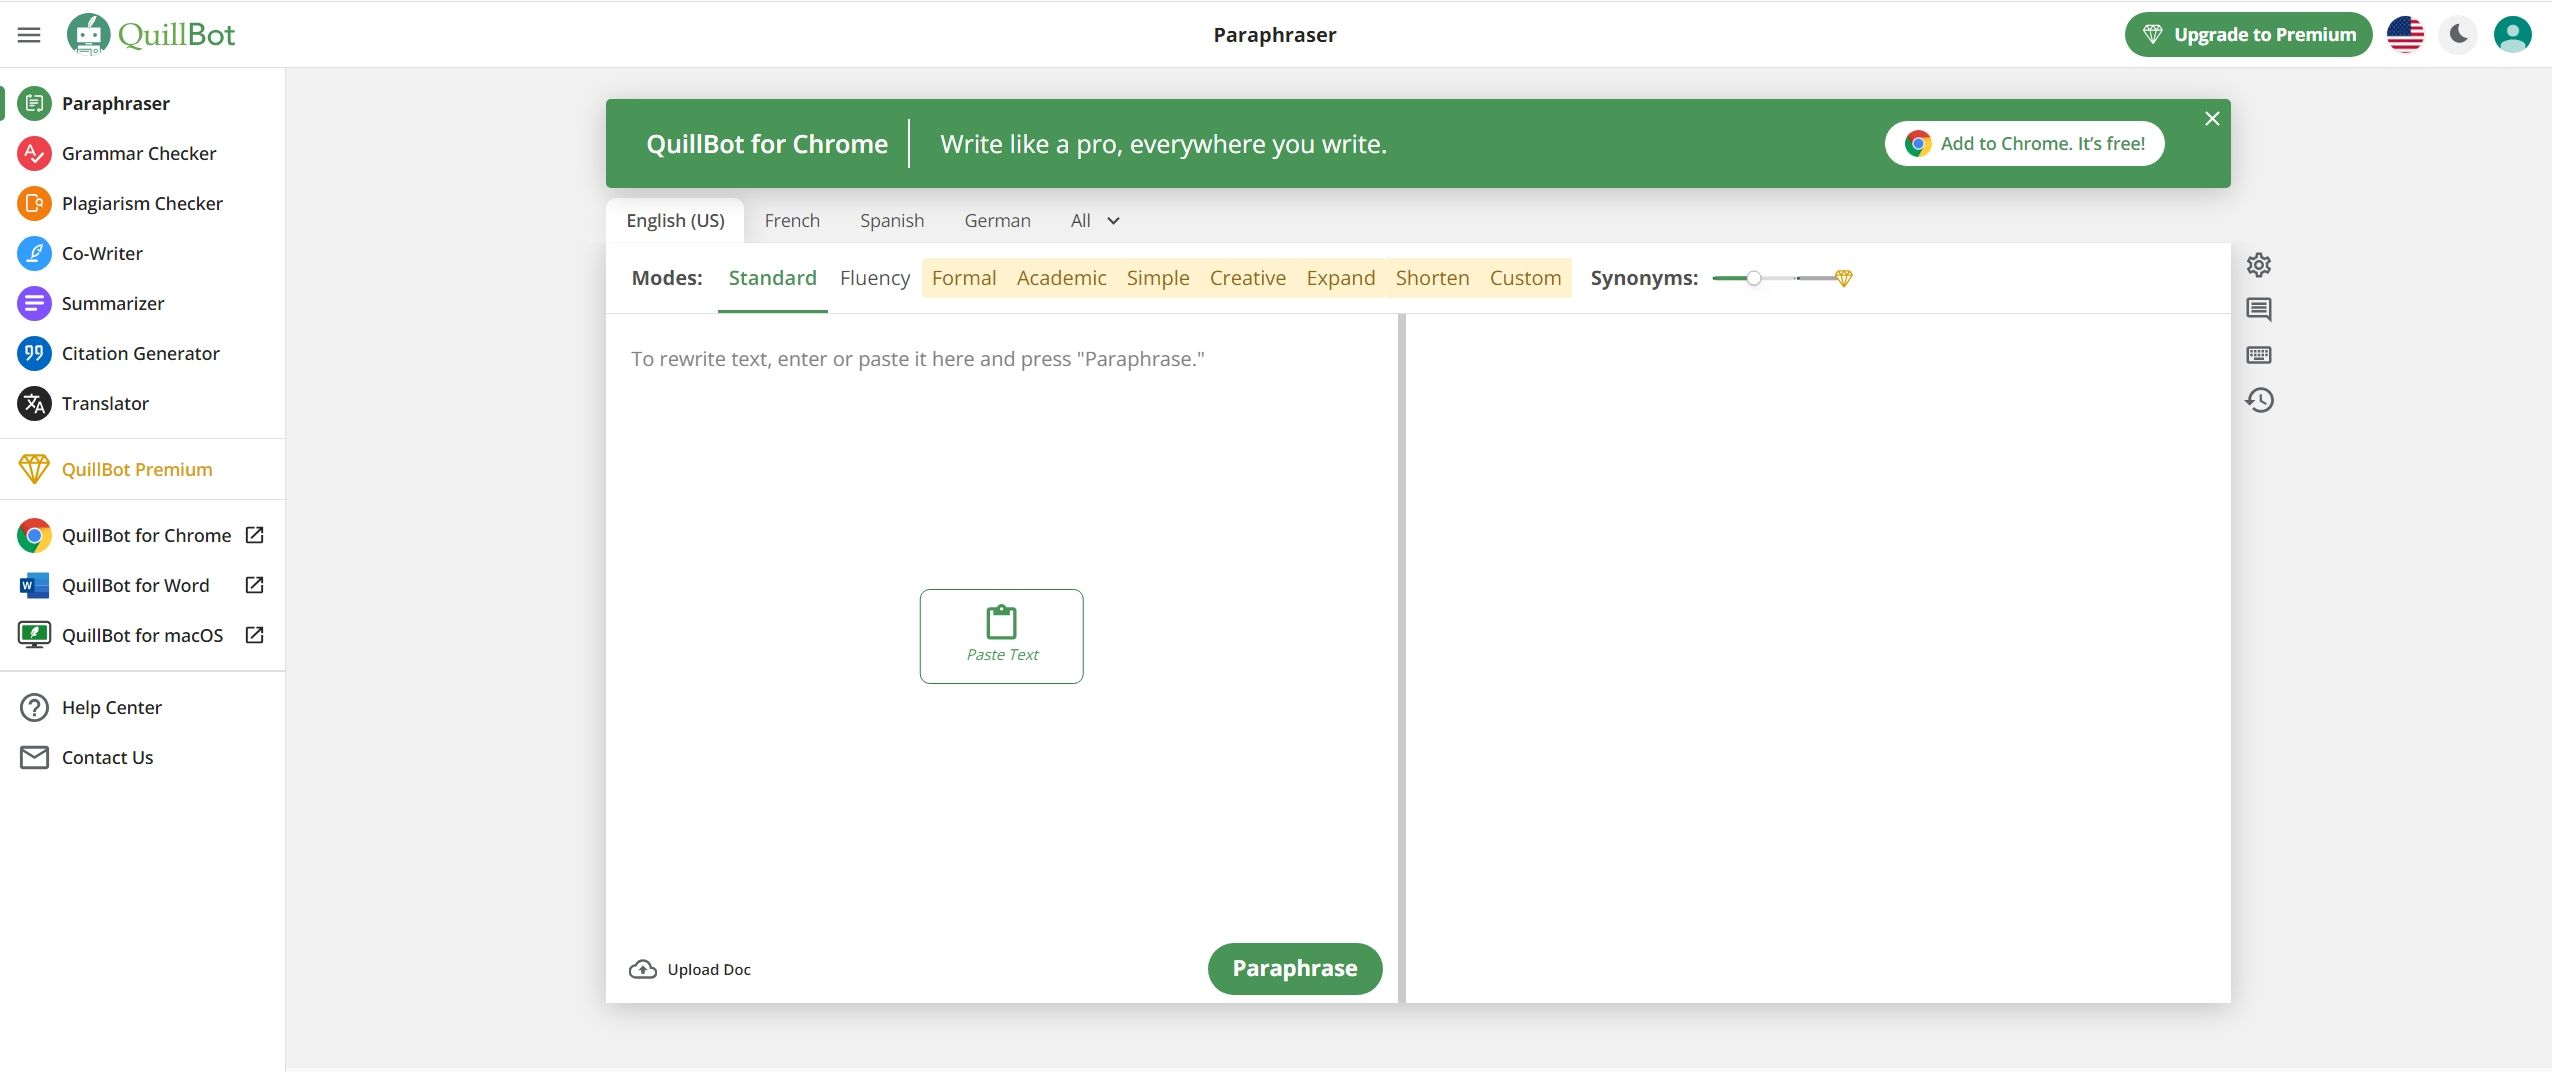
Task: Select Custom mode
Action: [x=1525, y=278]
